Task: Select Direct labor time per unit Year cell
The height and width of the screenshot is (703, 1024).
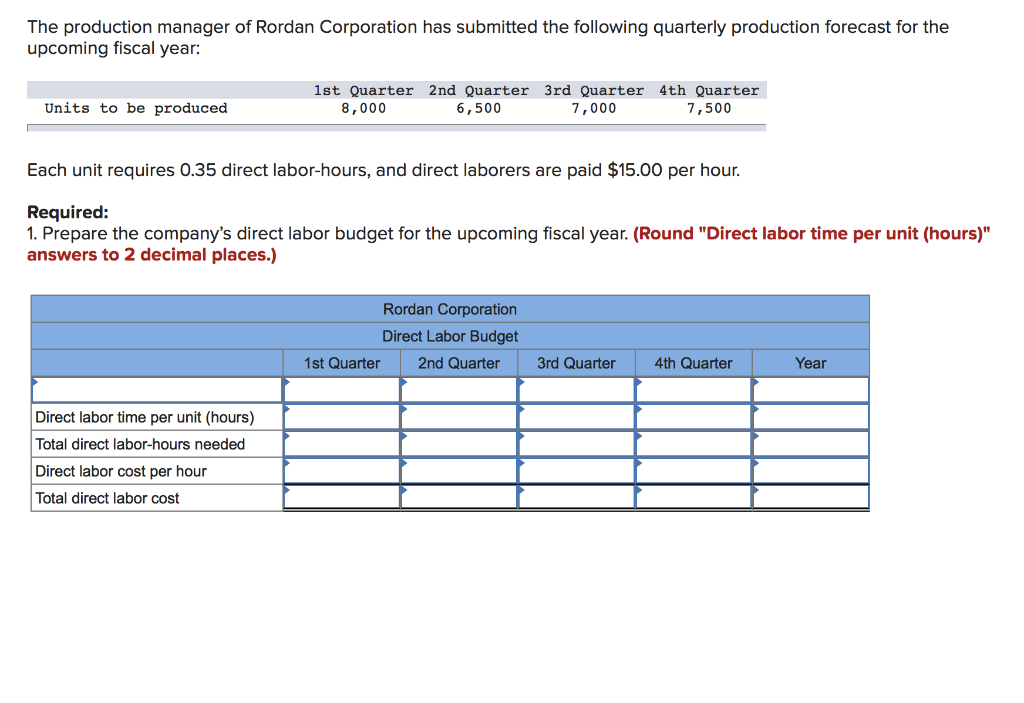Action: pyautogui.click(x=811, y=417)
